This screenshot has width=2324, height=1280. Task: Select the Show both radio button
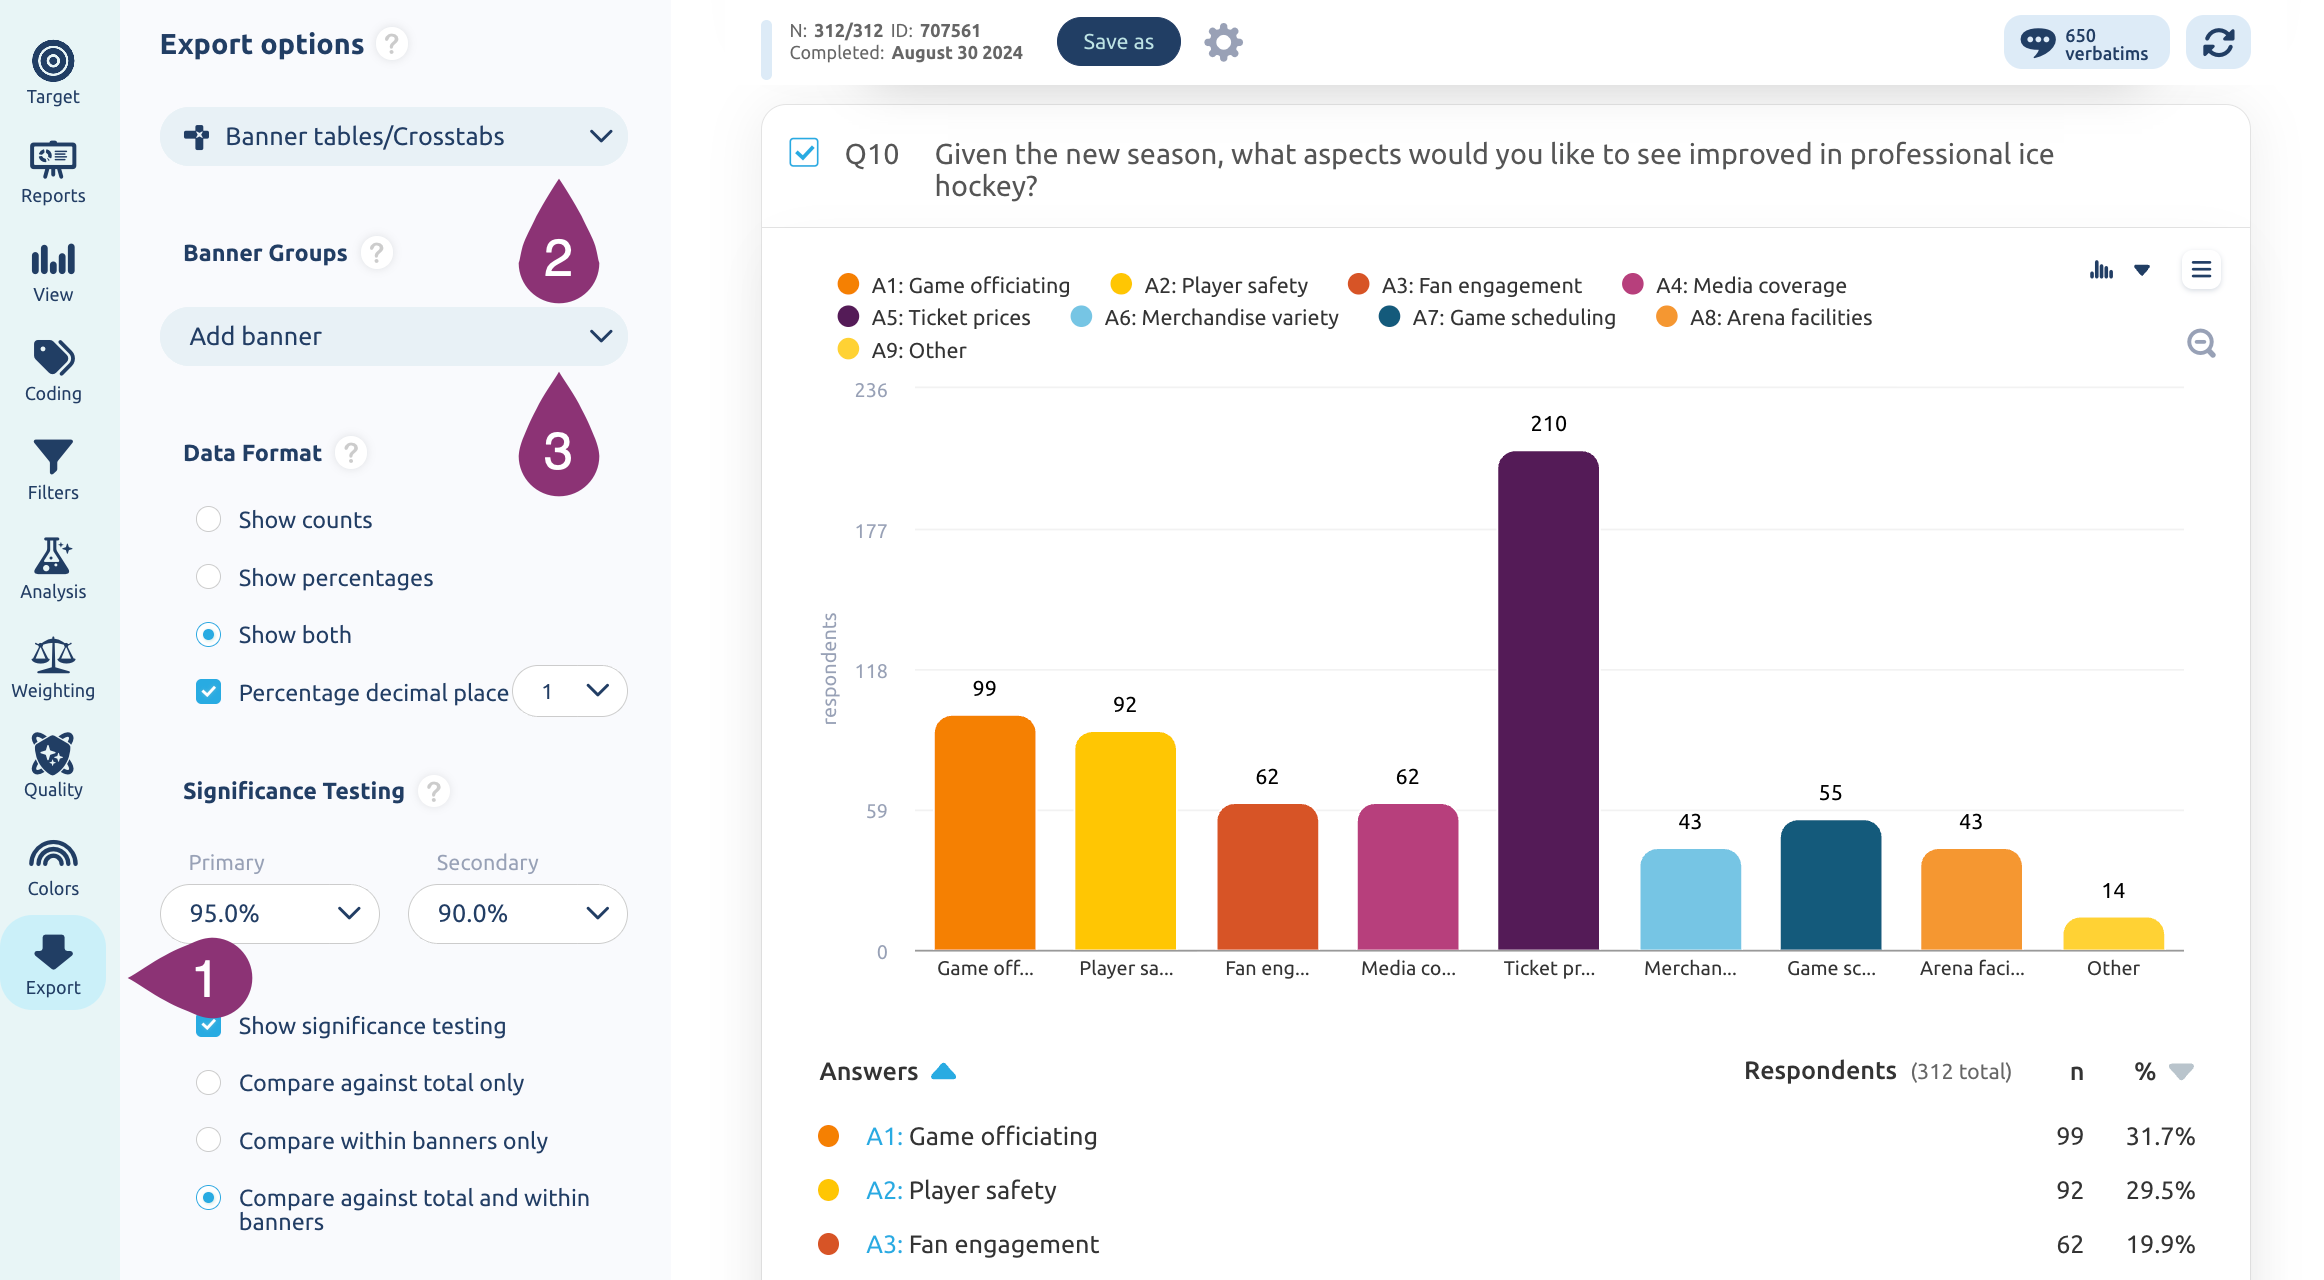pyautogui.click(x=208, y=634)
